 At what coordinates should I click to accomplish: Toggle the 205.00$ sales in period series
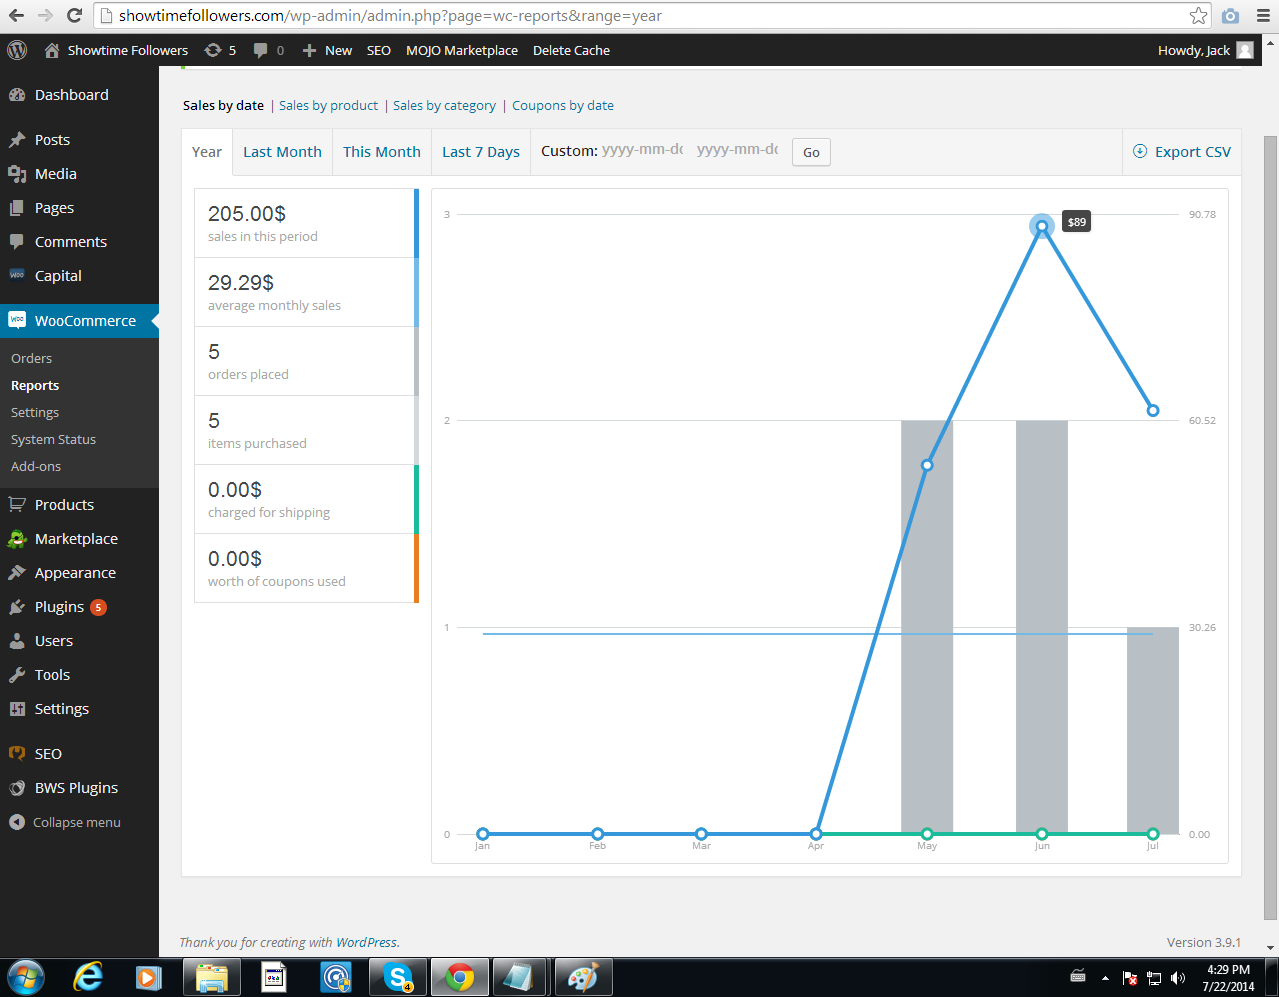tap(306, 223)
